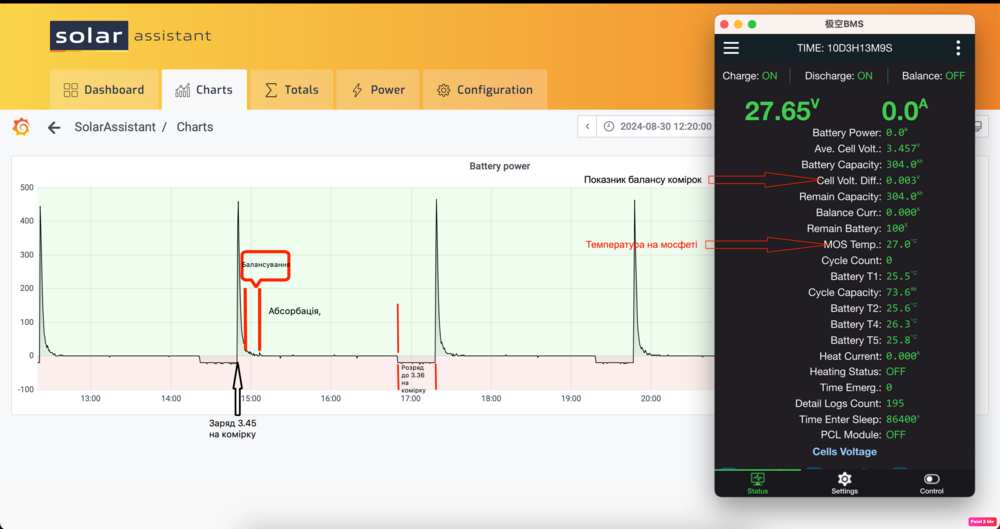Screen dimensions: 1000x529
Task: Open the Settings gear in BMS bottom bar
Action: (x=844, y=480)
